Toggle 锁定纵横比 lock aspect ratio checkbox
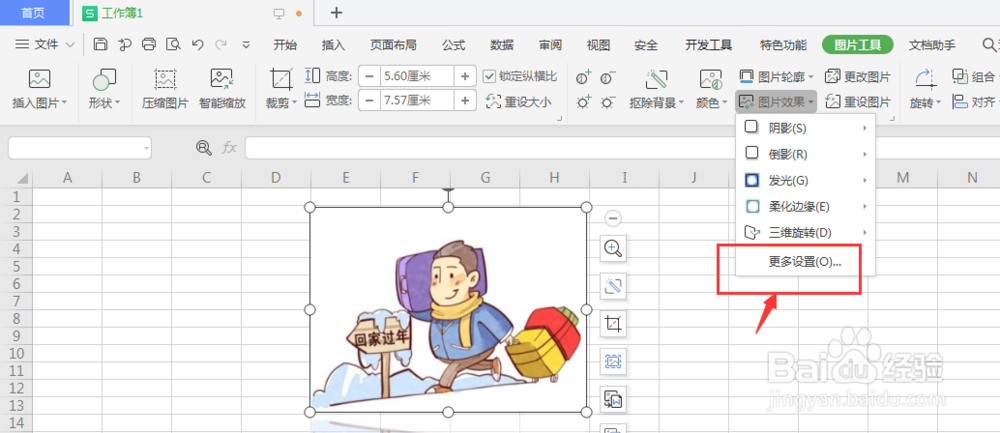1000x433 pixels. pyautogui.click(x=489, y=77)
